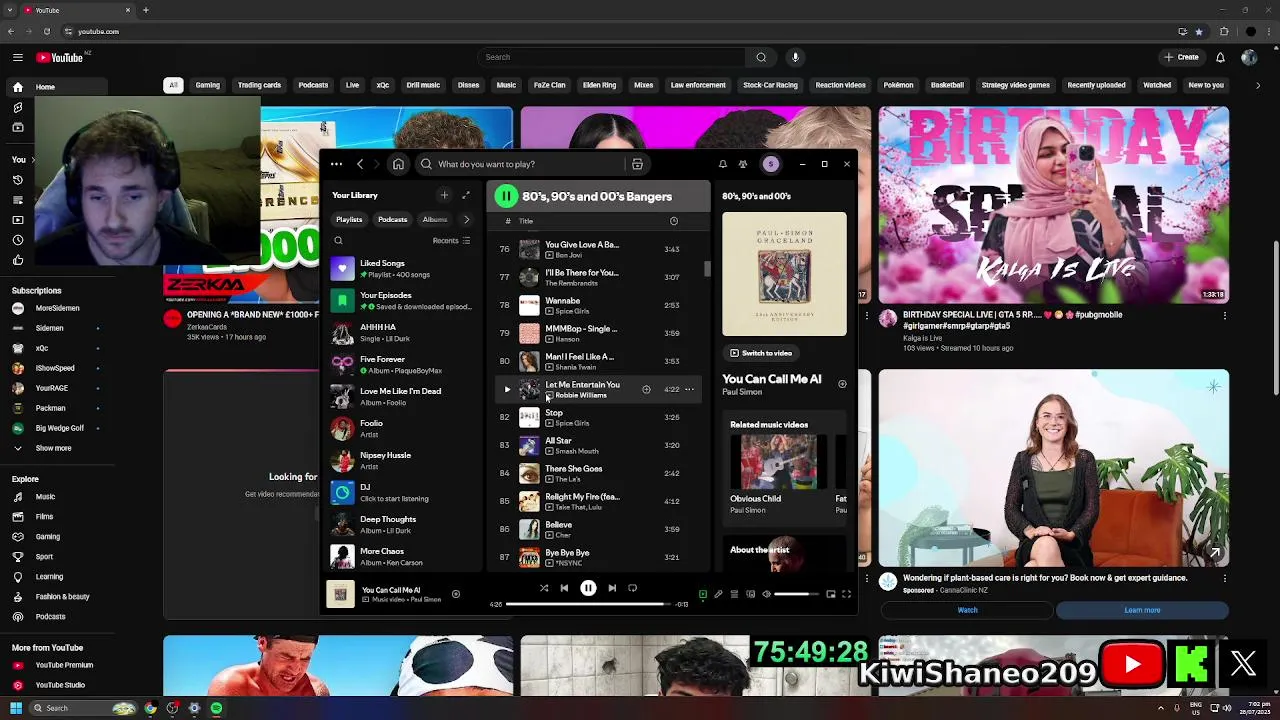Seek on Spotify track progress bar
1280x720 pixels.
[x=589, y=604]
